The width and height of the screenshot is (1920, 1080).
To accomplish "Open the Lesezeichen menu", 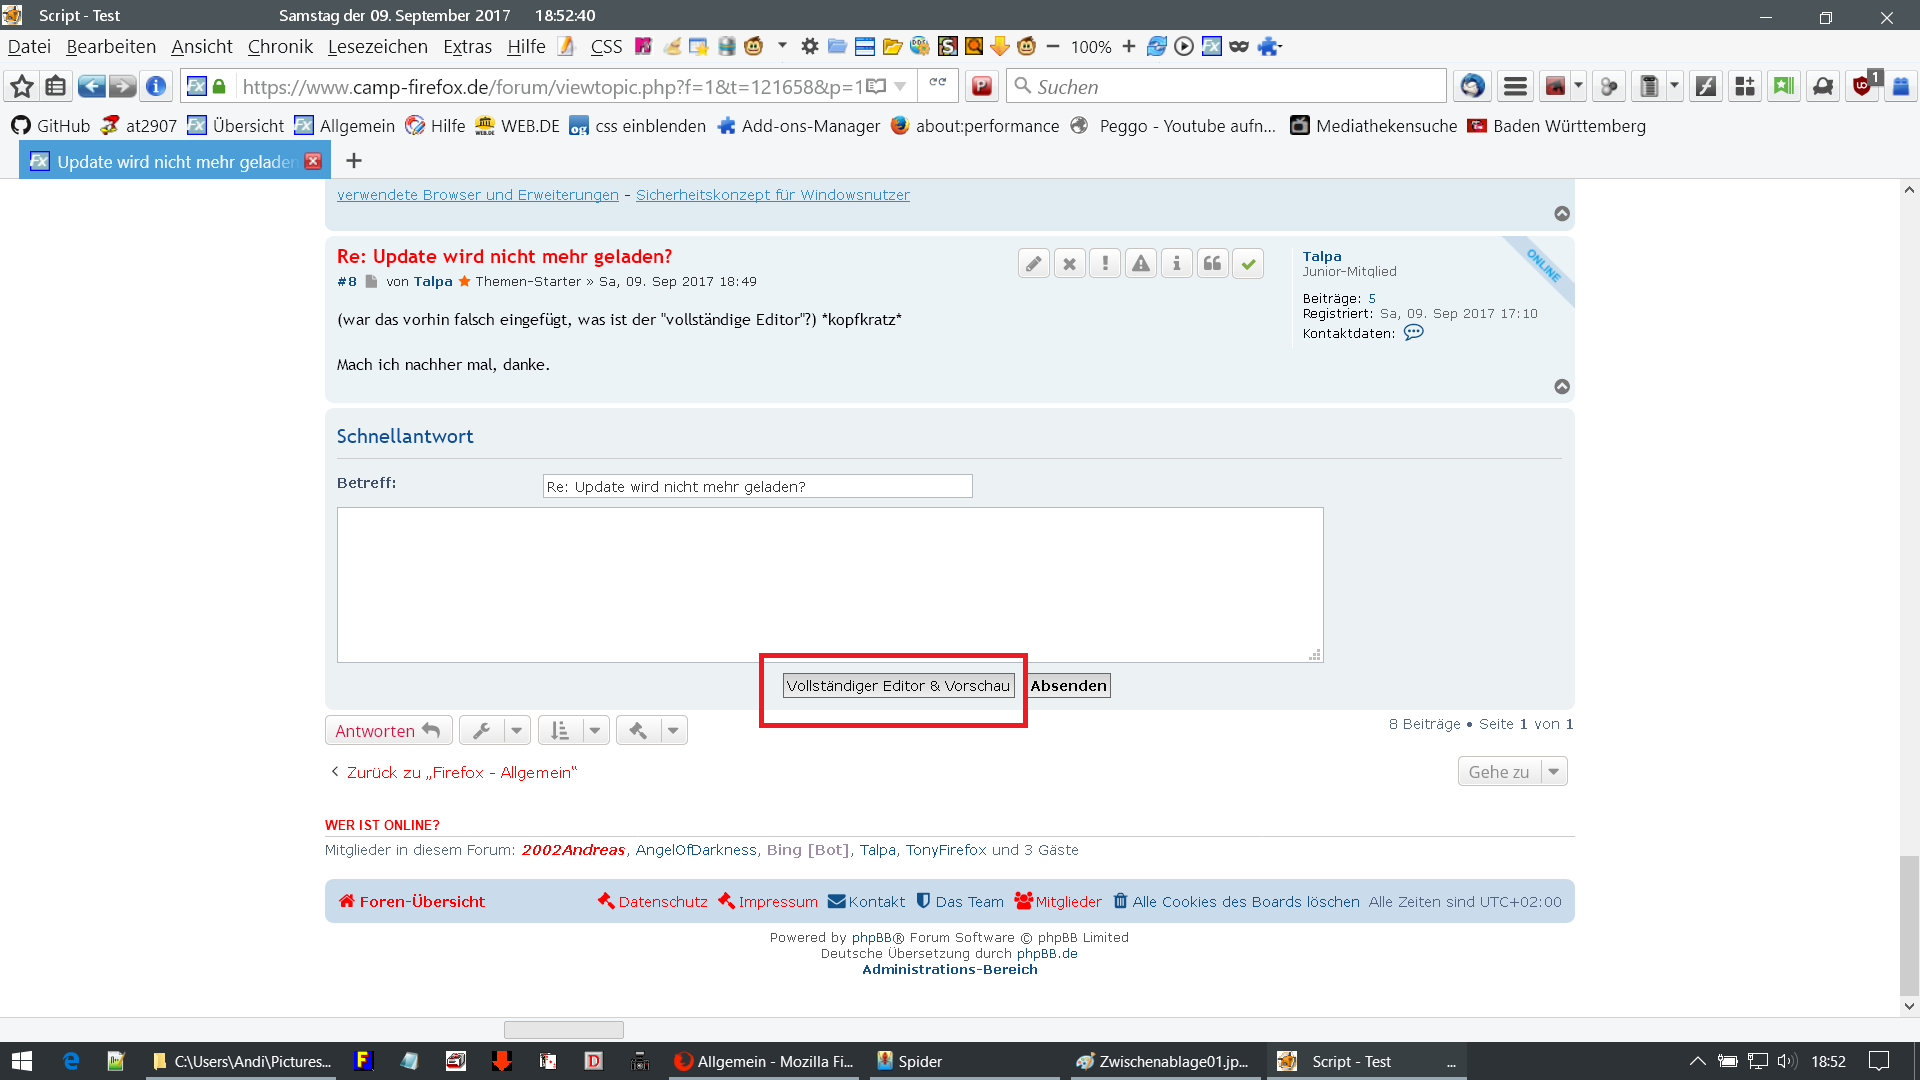I will pos(377,47).
